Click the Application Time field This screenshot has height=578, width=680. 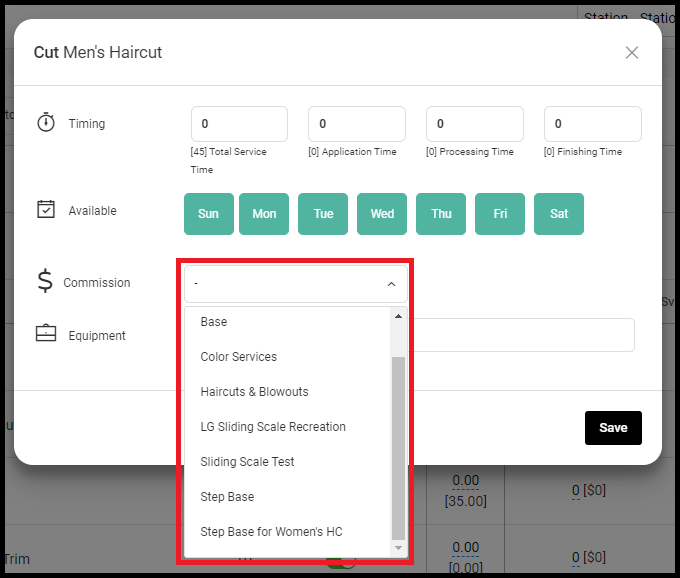357,124
